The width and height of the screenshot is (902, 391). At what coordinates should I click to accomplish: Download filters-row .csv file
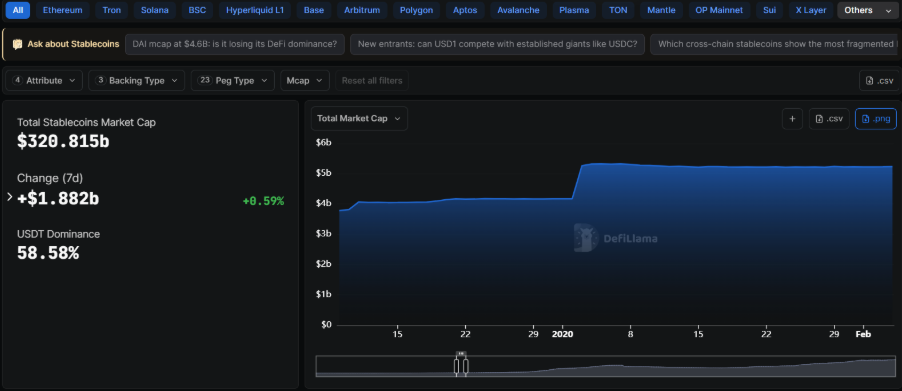point(880,80)
